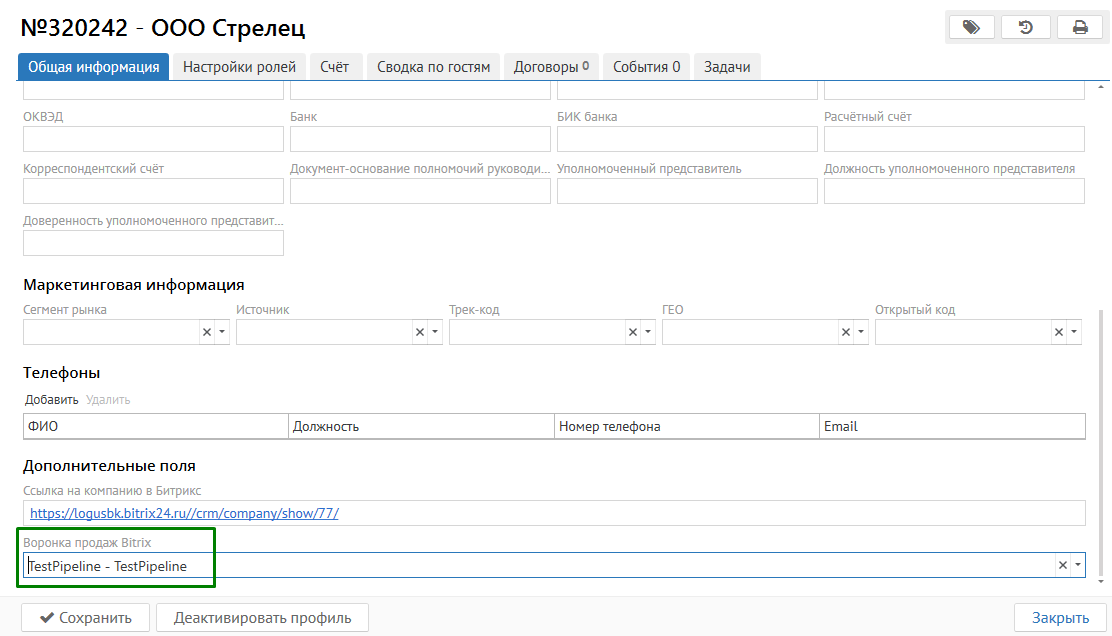Clear the ГЕО field with X
This screenshot has width=1112, height=636.
[x=846, y=332]
